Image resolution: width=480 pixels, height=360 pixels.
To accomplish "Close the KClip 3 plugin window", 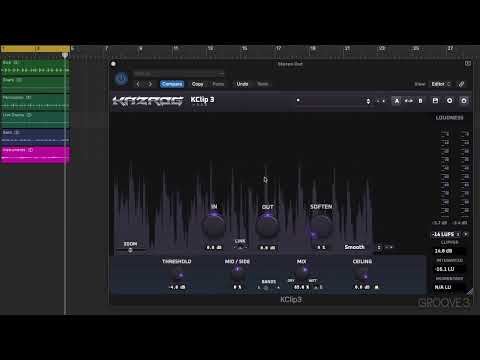I will click(113, 64).
